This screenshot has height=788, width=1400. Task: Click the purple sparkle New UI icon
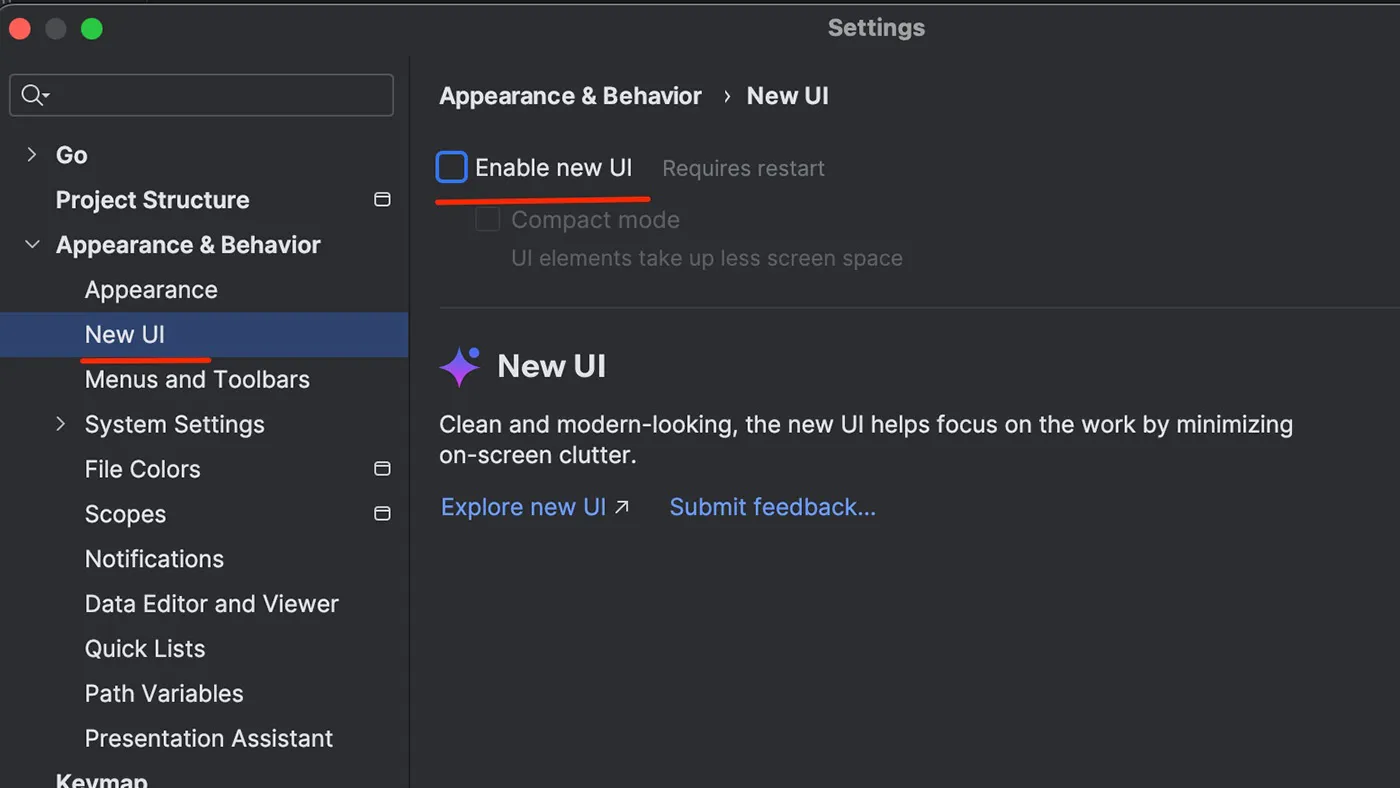460,367
